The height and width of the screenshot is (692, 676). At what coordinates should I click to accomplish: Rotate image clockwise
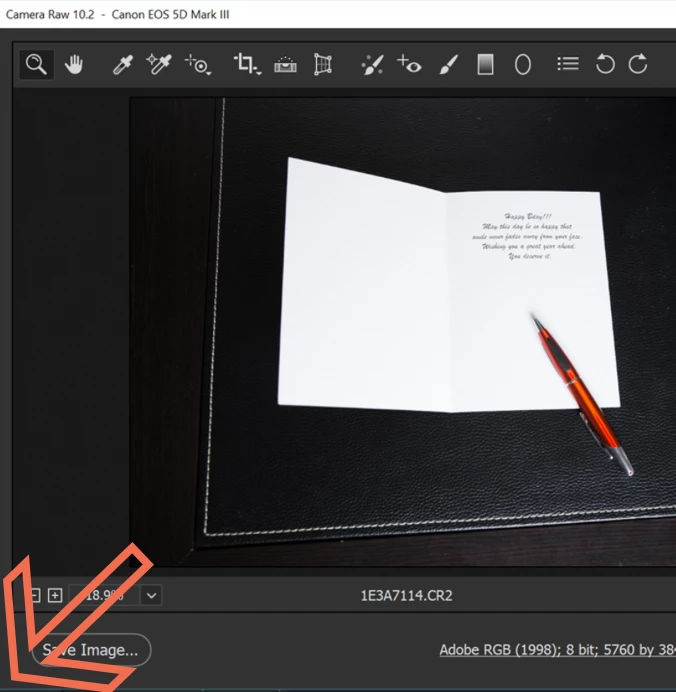pos(638,64)
